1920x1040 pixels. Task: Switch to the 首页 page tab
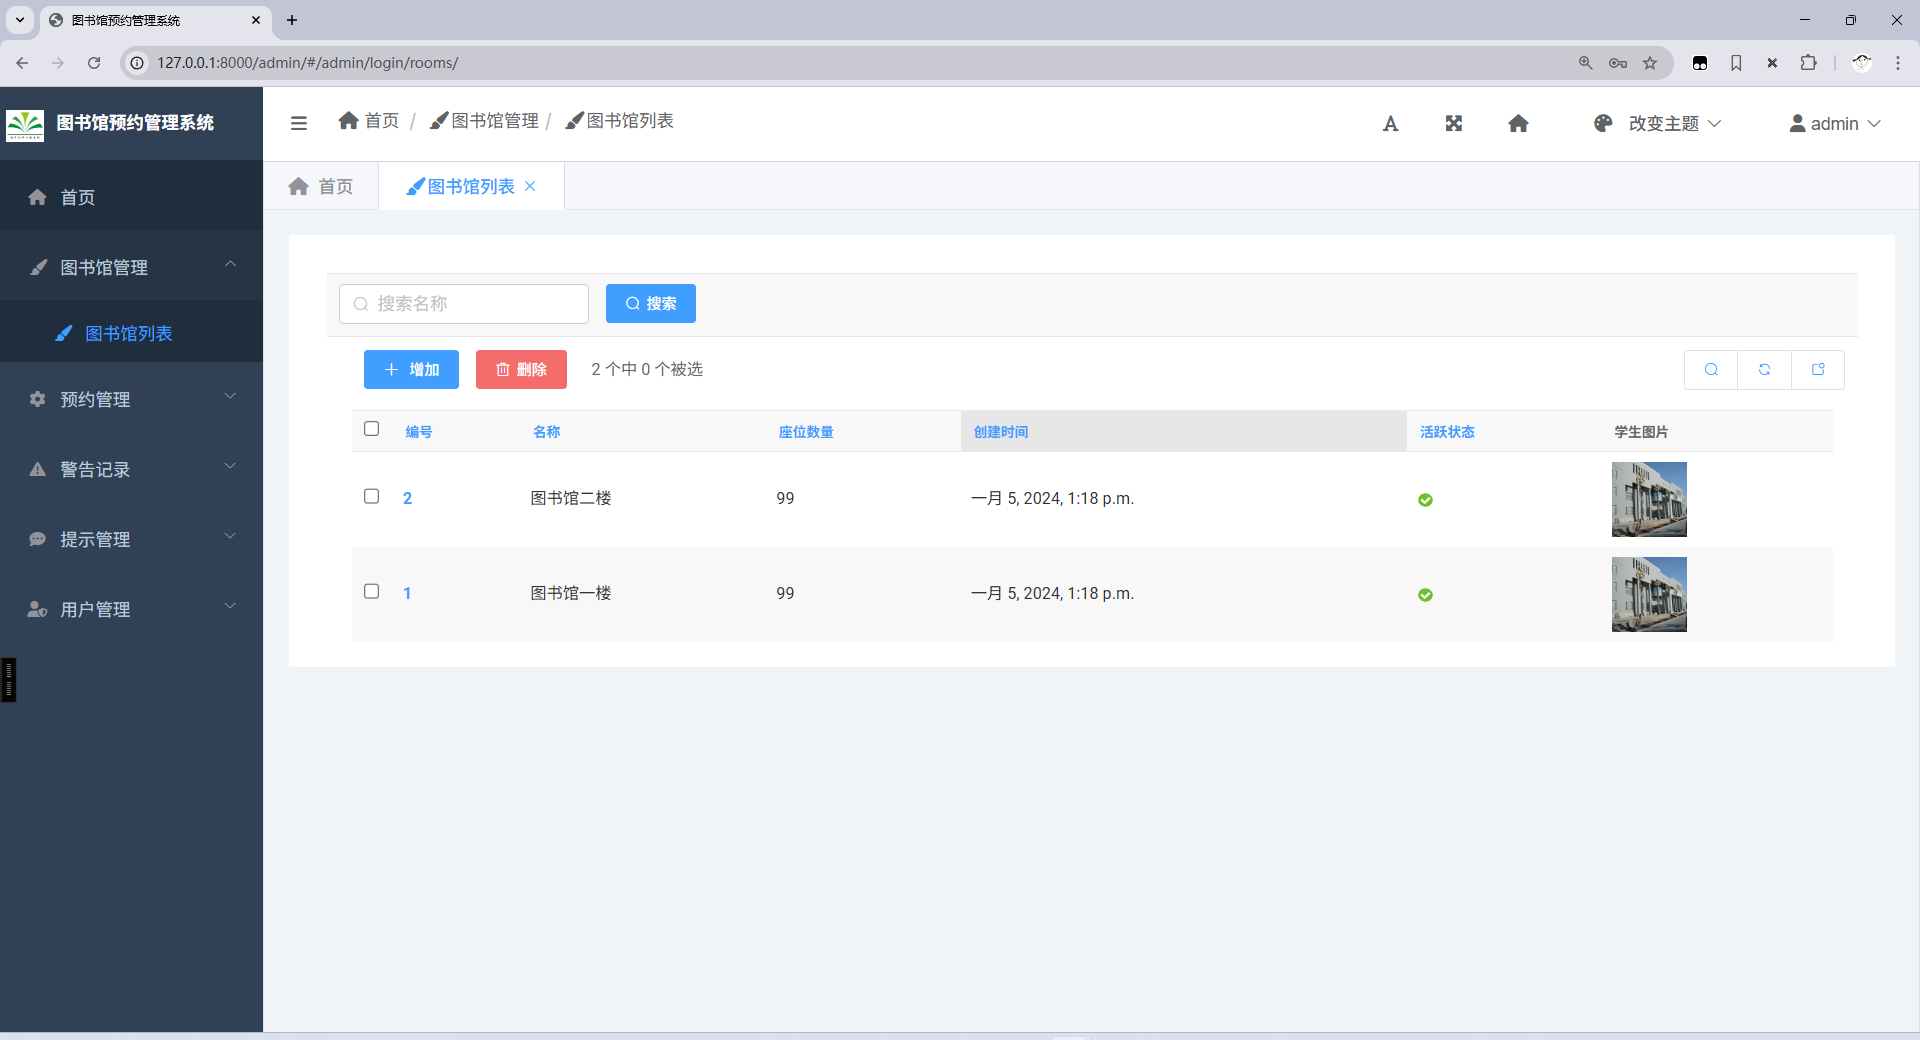(x=321, y=186)
